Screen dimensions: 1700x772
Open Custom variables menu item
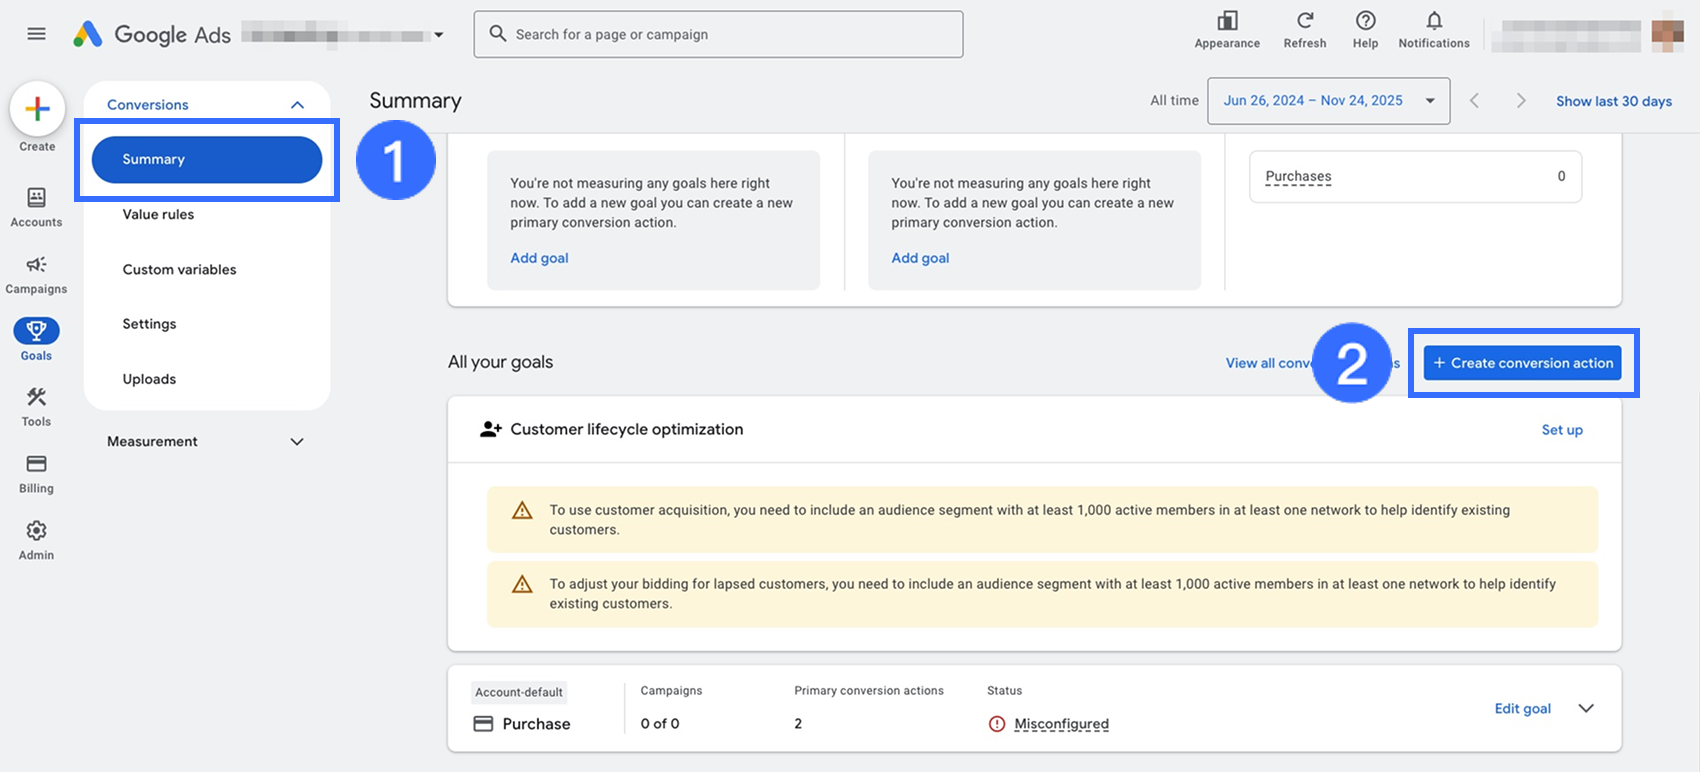[x=179, y=269]
